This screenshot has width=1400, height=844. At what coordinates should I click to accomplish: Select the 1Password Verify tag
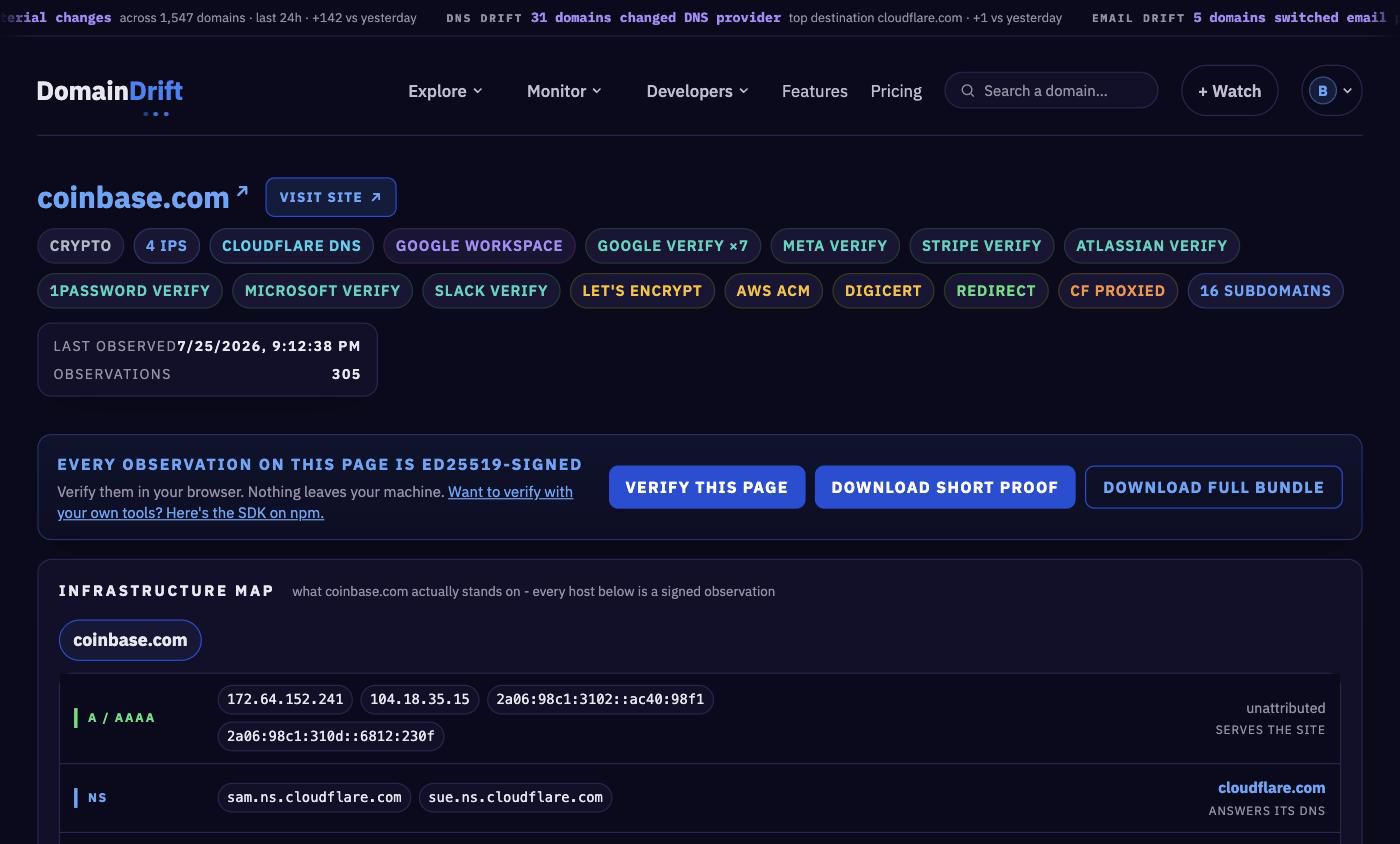[130, 291]
